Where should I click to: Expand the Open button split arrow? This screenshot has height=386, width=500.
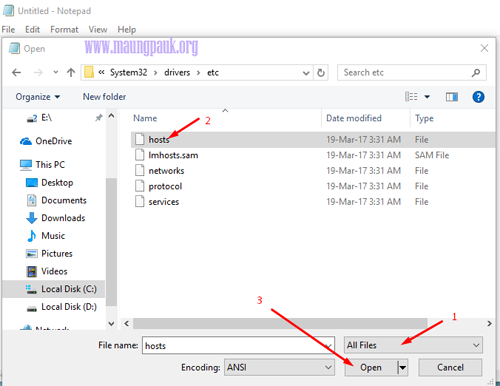(x=403, y=368)
